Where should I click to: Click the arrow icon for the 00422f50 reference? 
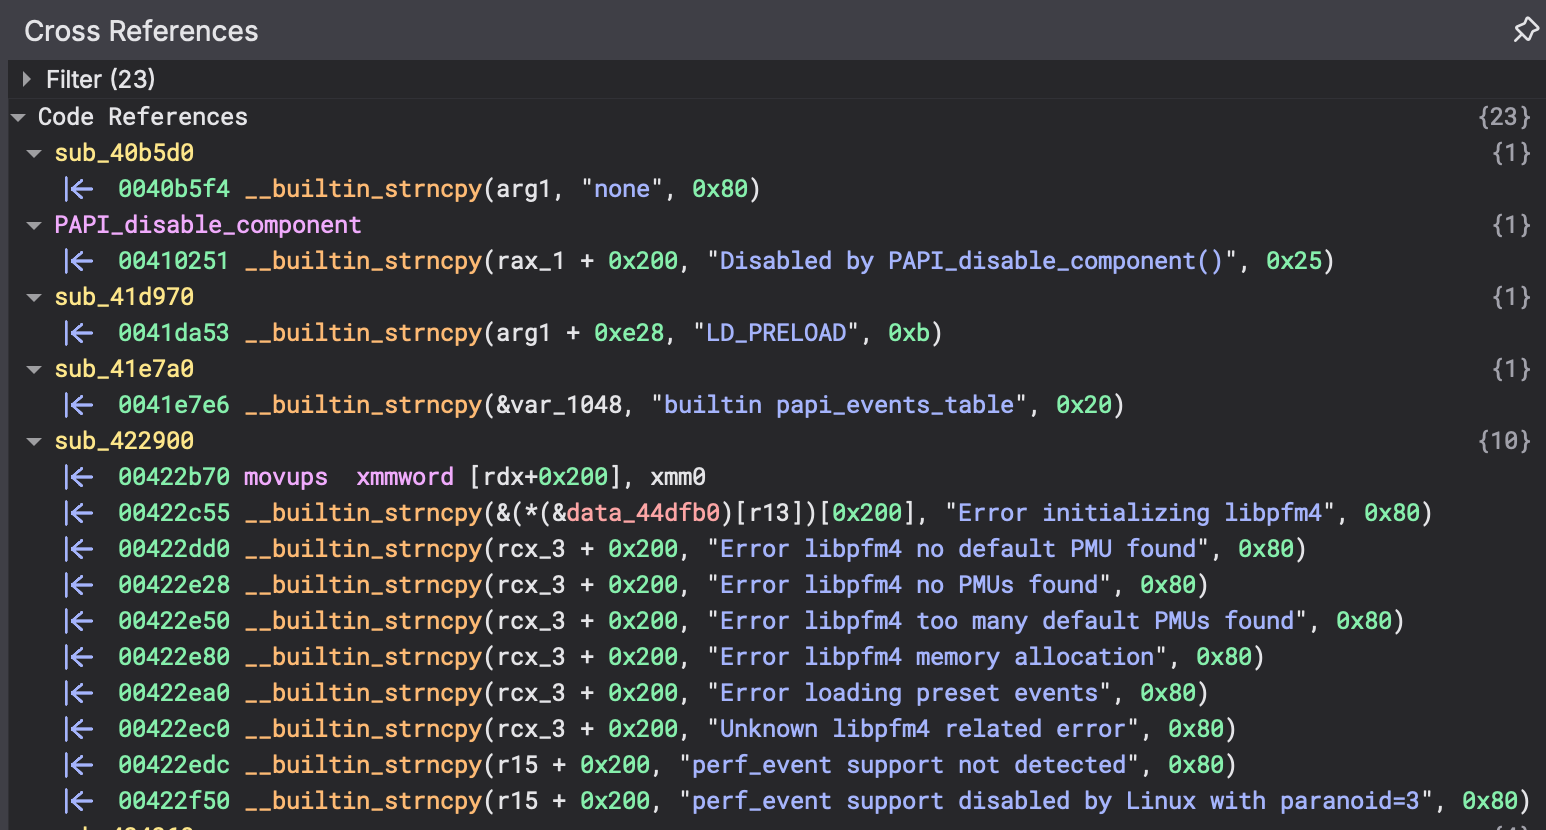(x=79, y=800)
